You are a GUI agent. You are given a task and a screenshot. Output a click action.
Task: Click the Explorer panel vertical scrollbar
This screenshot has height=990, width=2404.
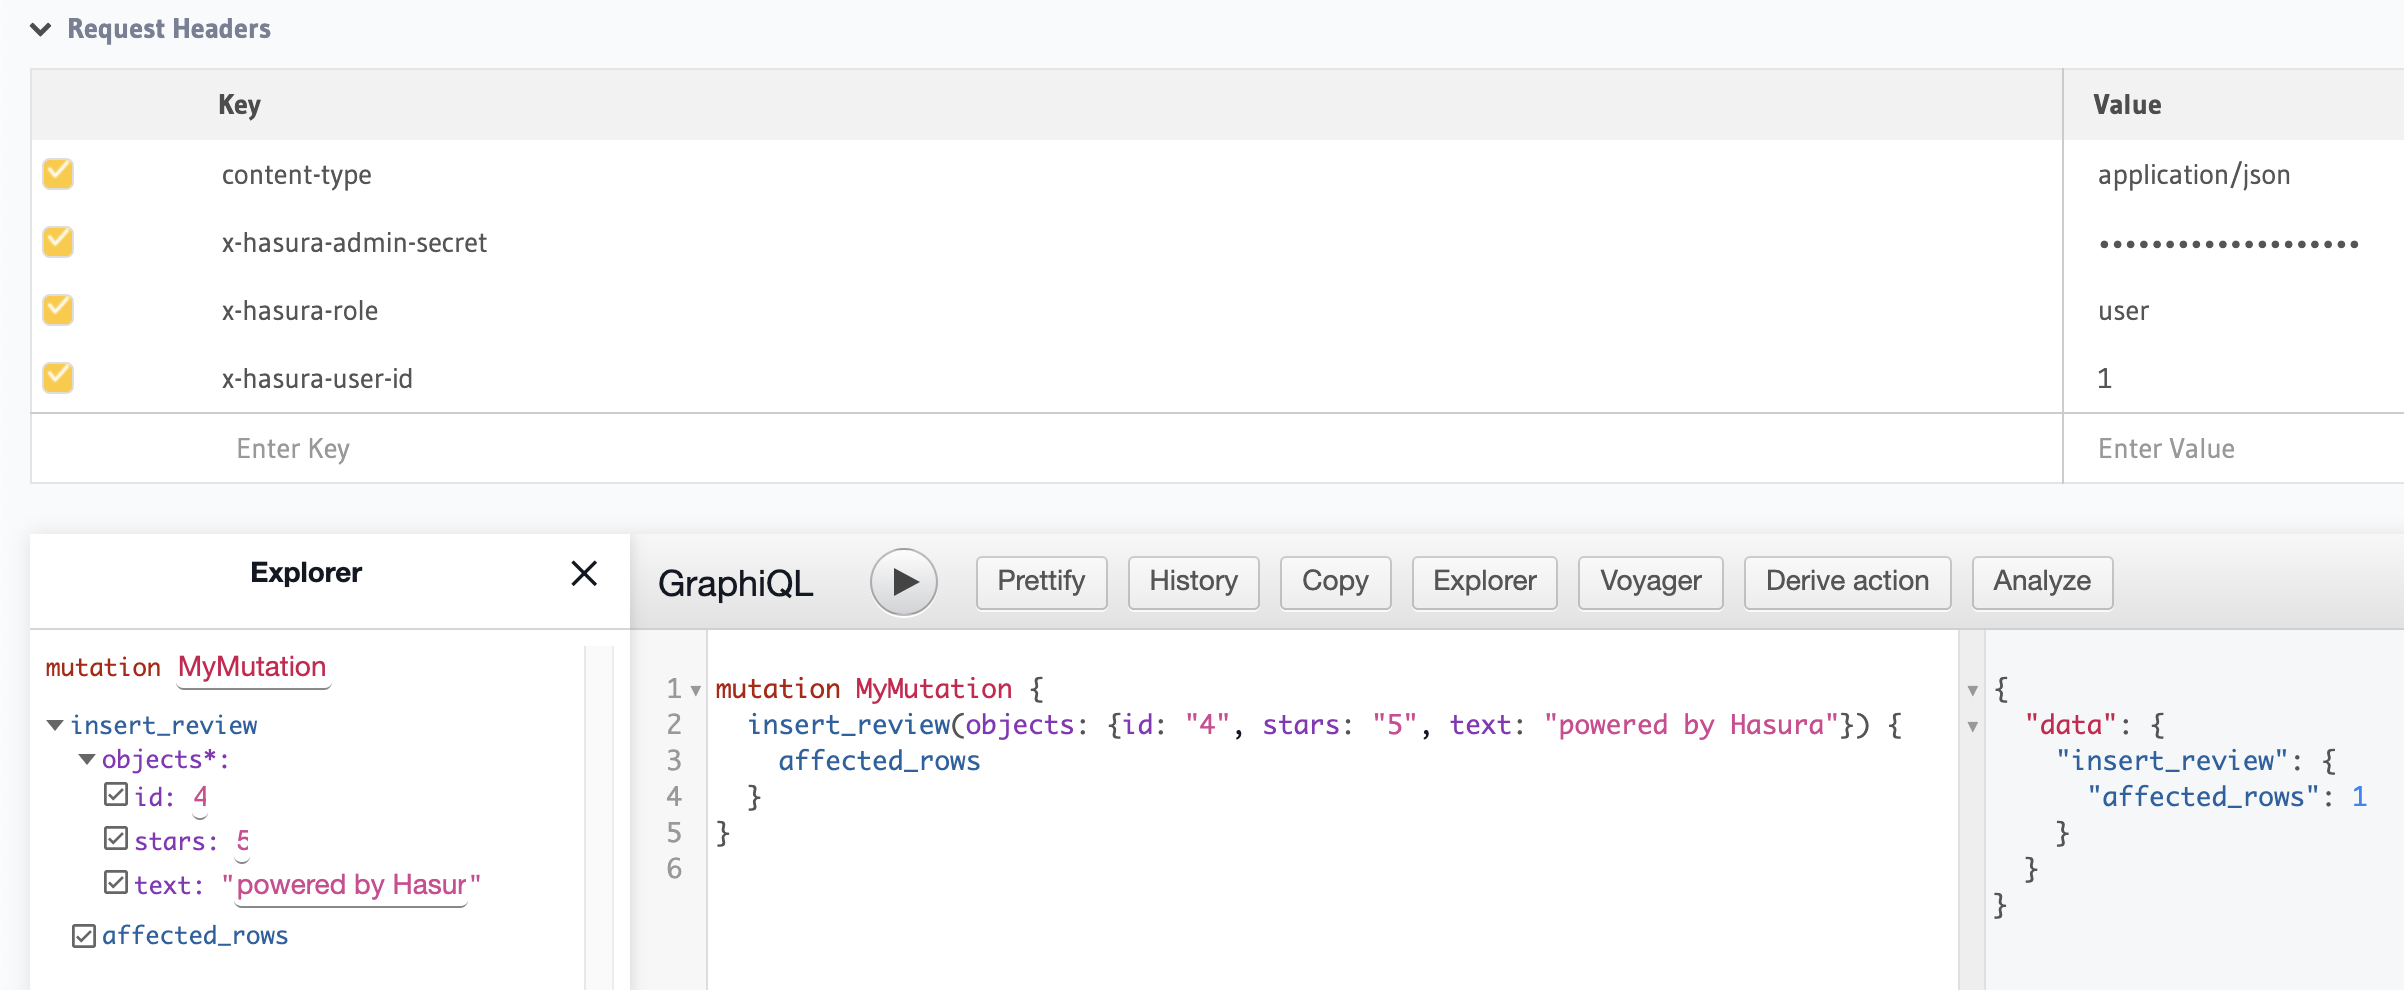pos(599,818)
